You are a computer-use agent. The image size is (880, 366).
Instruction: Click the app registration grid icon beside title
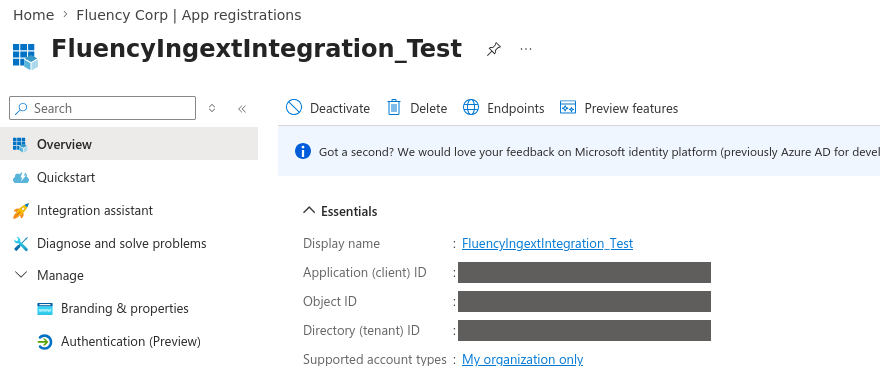click(25, 56)
